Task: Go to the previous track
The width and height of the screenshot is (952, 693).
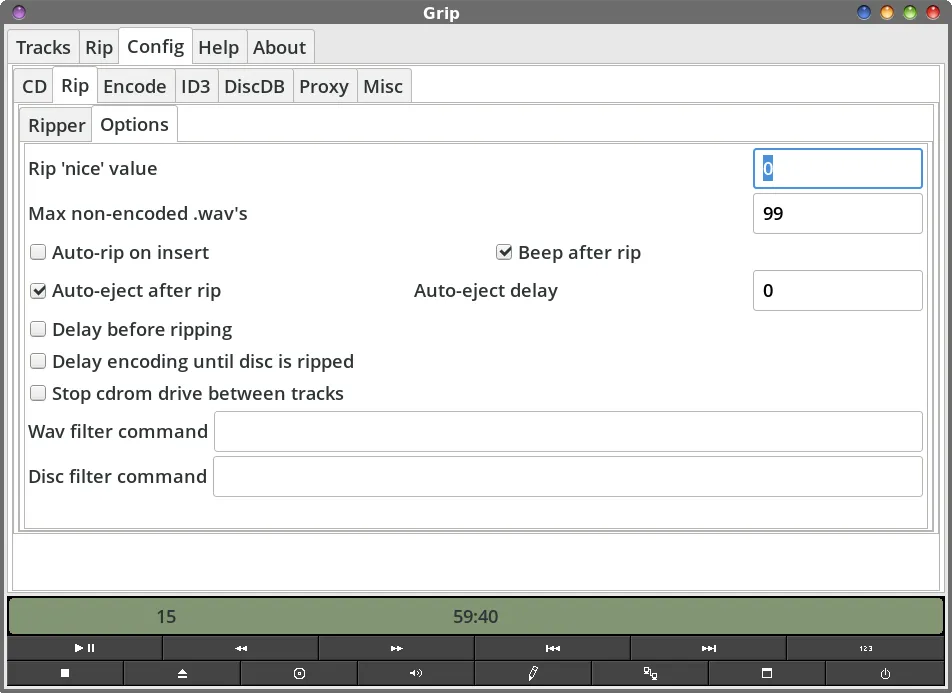Action: pyautogui.click(x=552, y=648)
